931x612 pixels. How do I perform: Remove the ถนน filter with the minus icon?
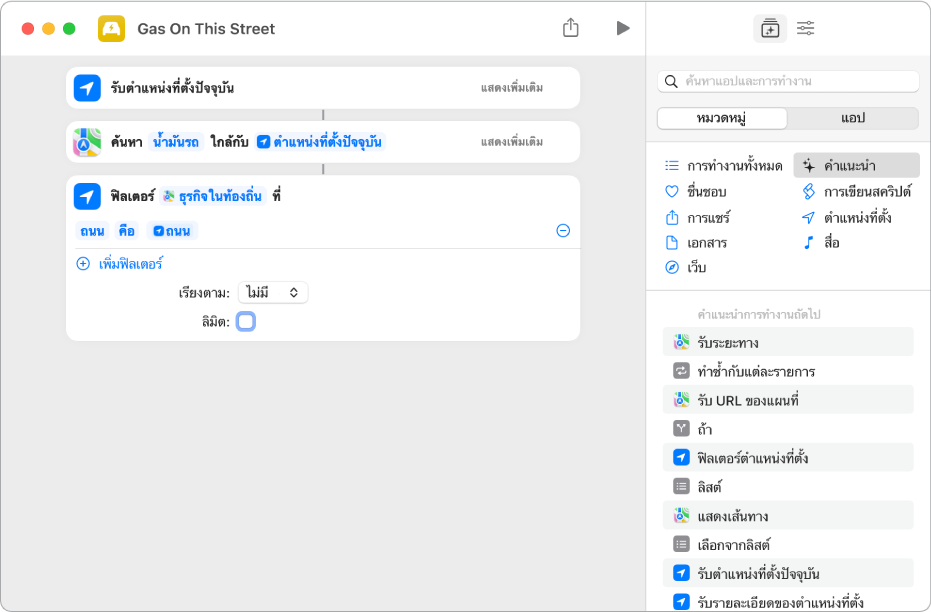[563, 231]
